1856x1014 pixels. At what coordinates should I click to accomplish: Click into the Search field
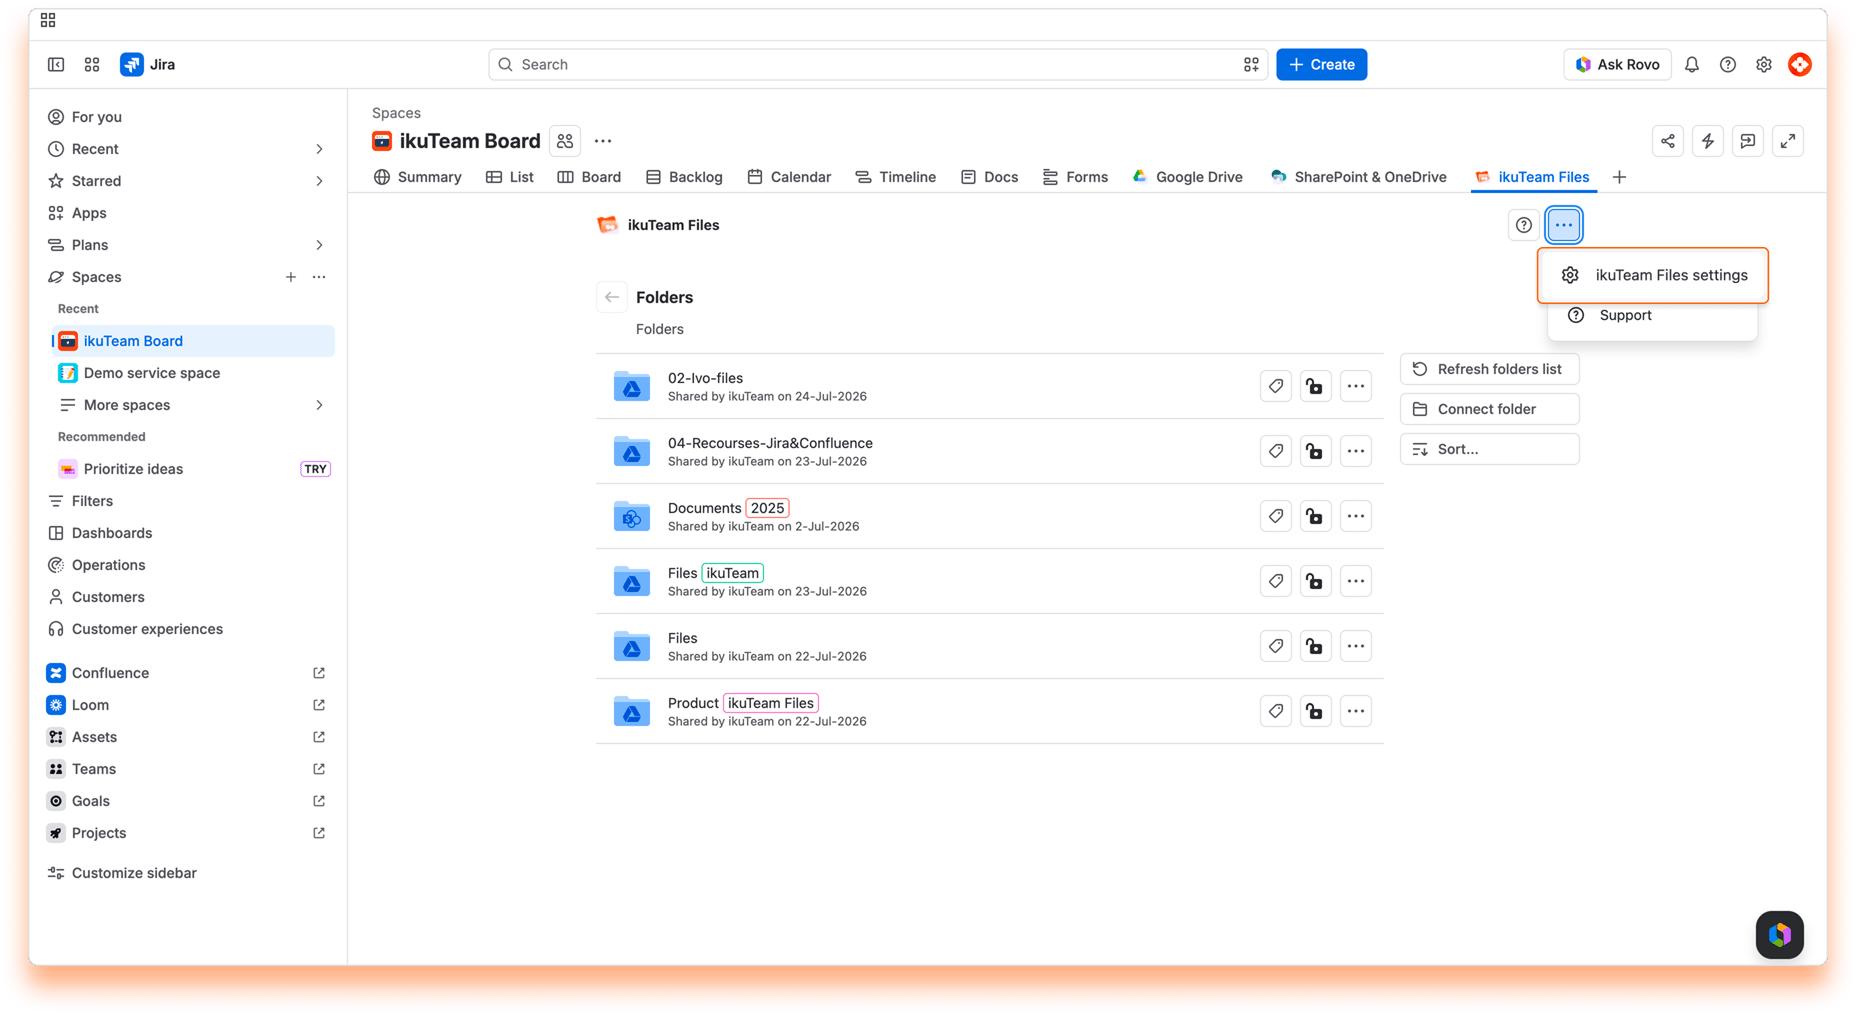click(x=878, y=64)
